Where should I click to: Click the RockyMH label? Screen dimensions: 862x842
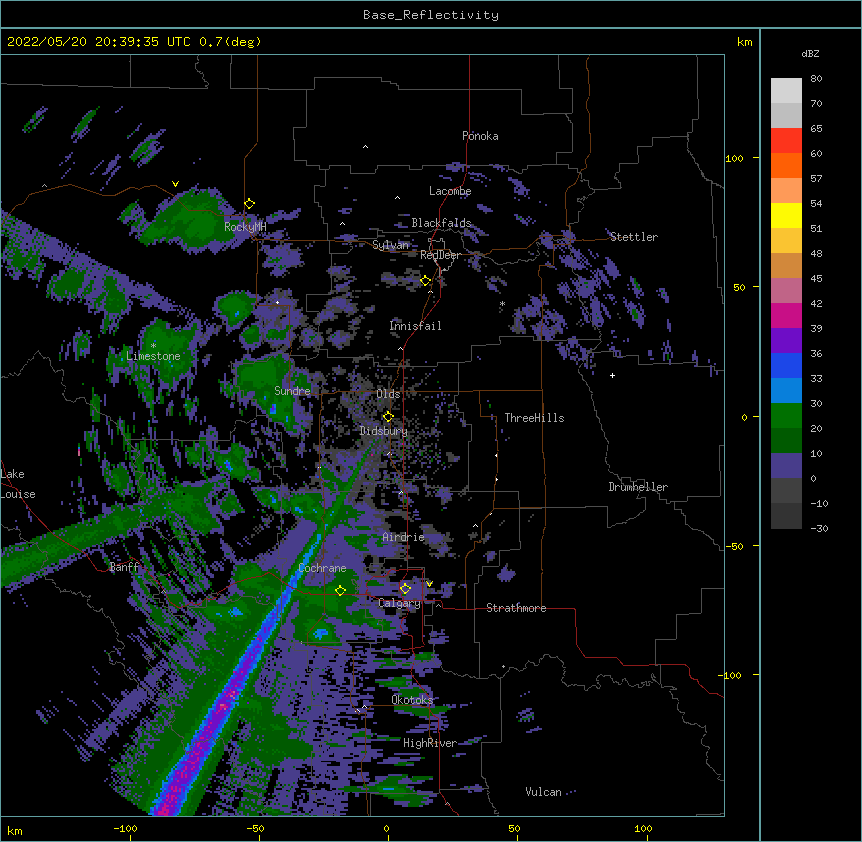pyautogui.click(x=245, y=227)
